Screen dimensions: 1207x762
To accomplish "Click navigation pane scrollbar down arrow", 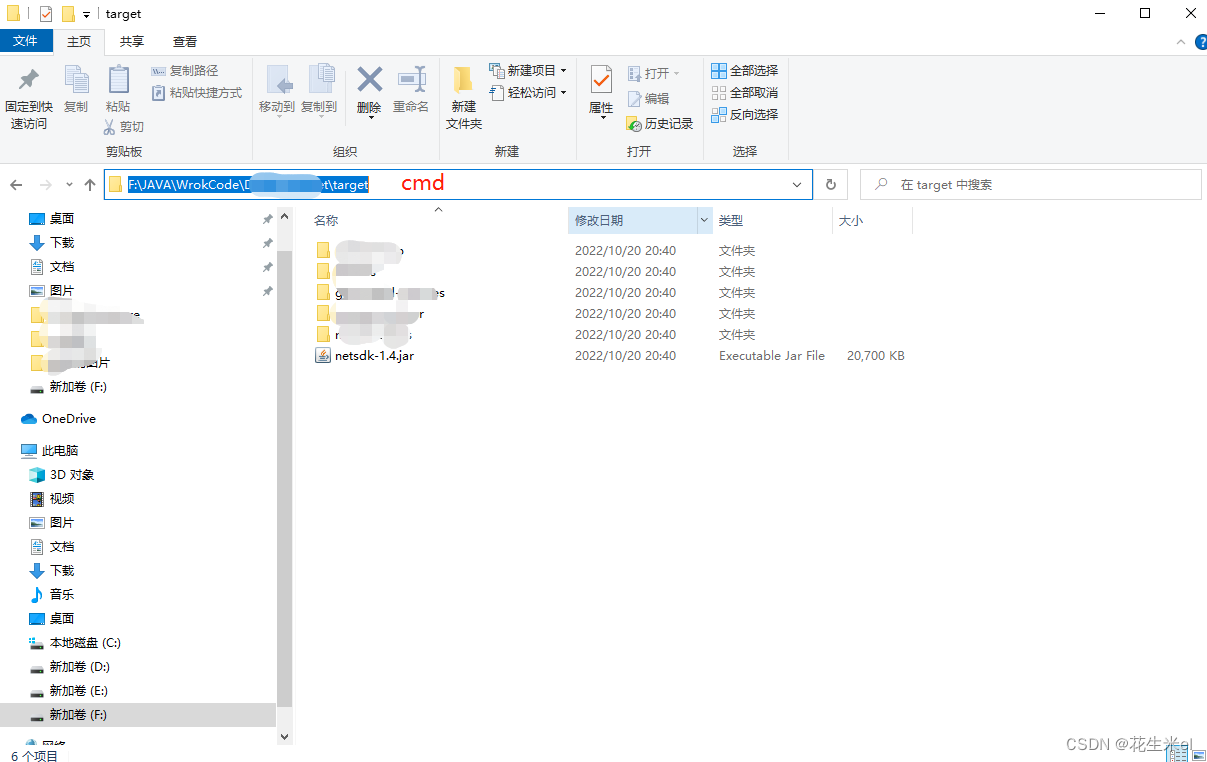I will coord(284,736).
